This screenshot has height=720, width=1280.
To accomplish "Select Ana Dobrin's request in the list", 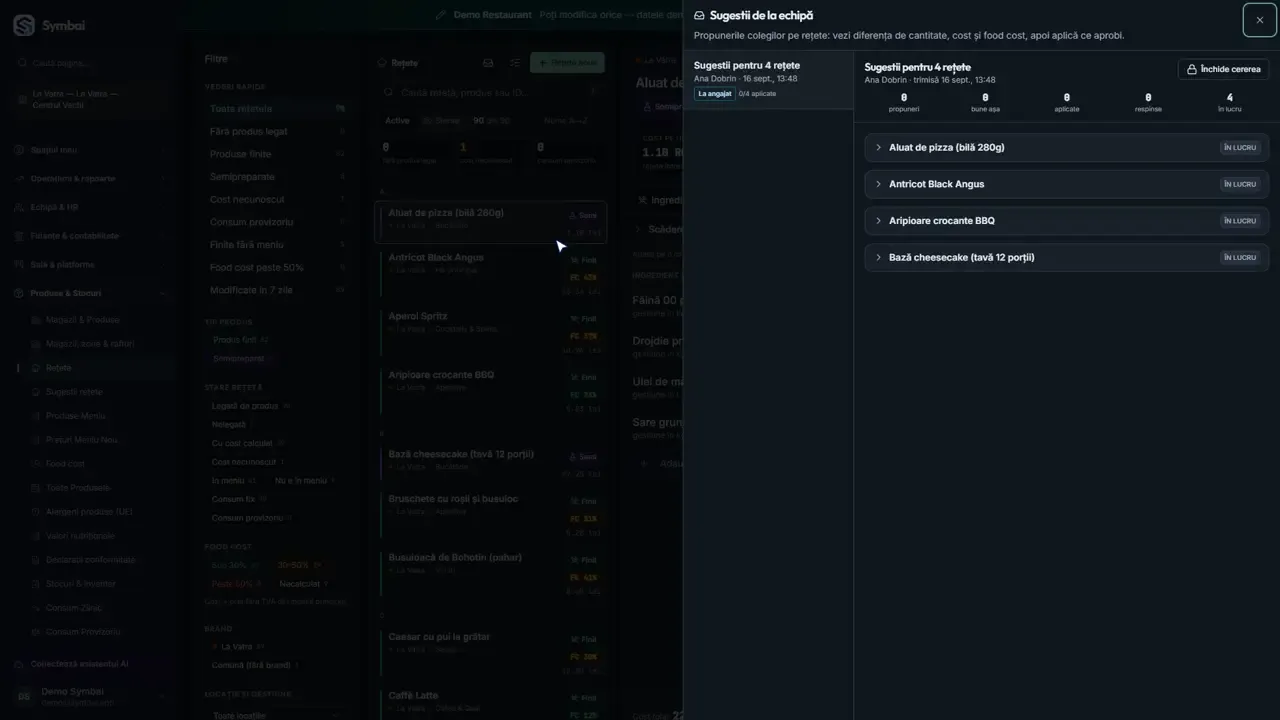I will point(768,79).
